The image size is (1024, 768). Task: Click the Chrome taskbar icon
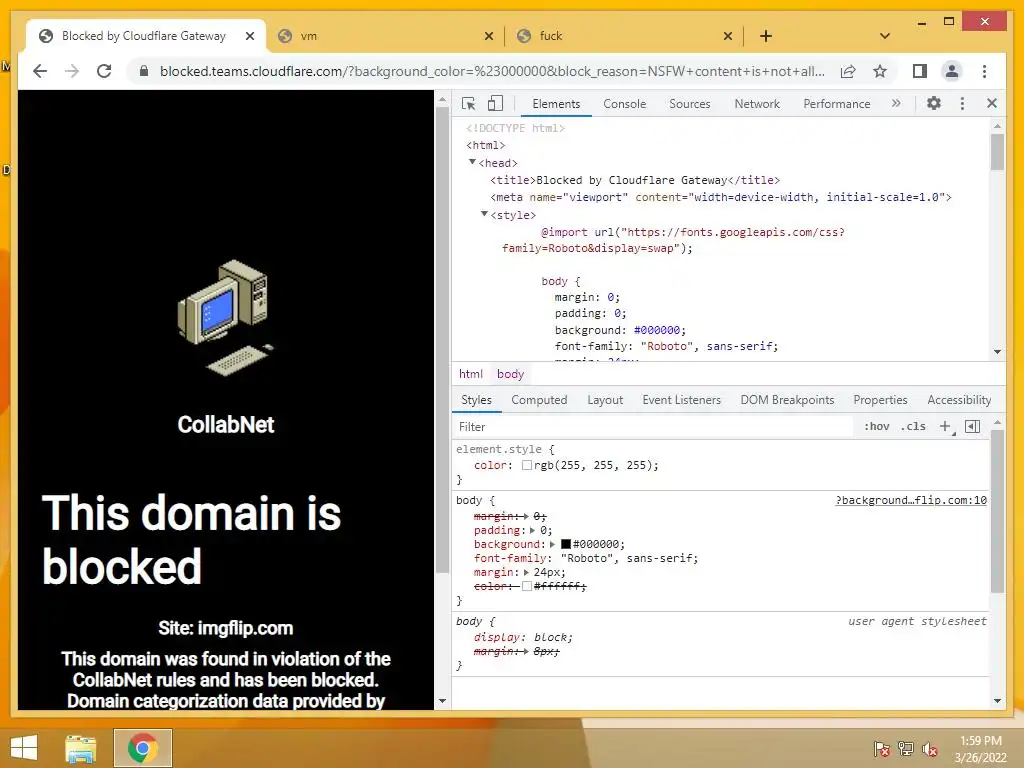pyautogui.click(x=142, y=748)
